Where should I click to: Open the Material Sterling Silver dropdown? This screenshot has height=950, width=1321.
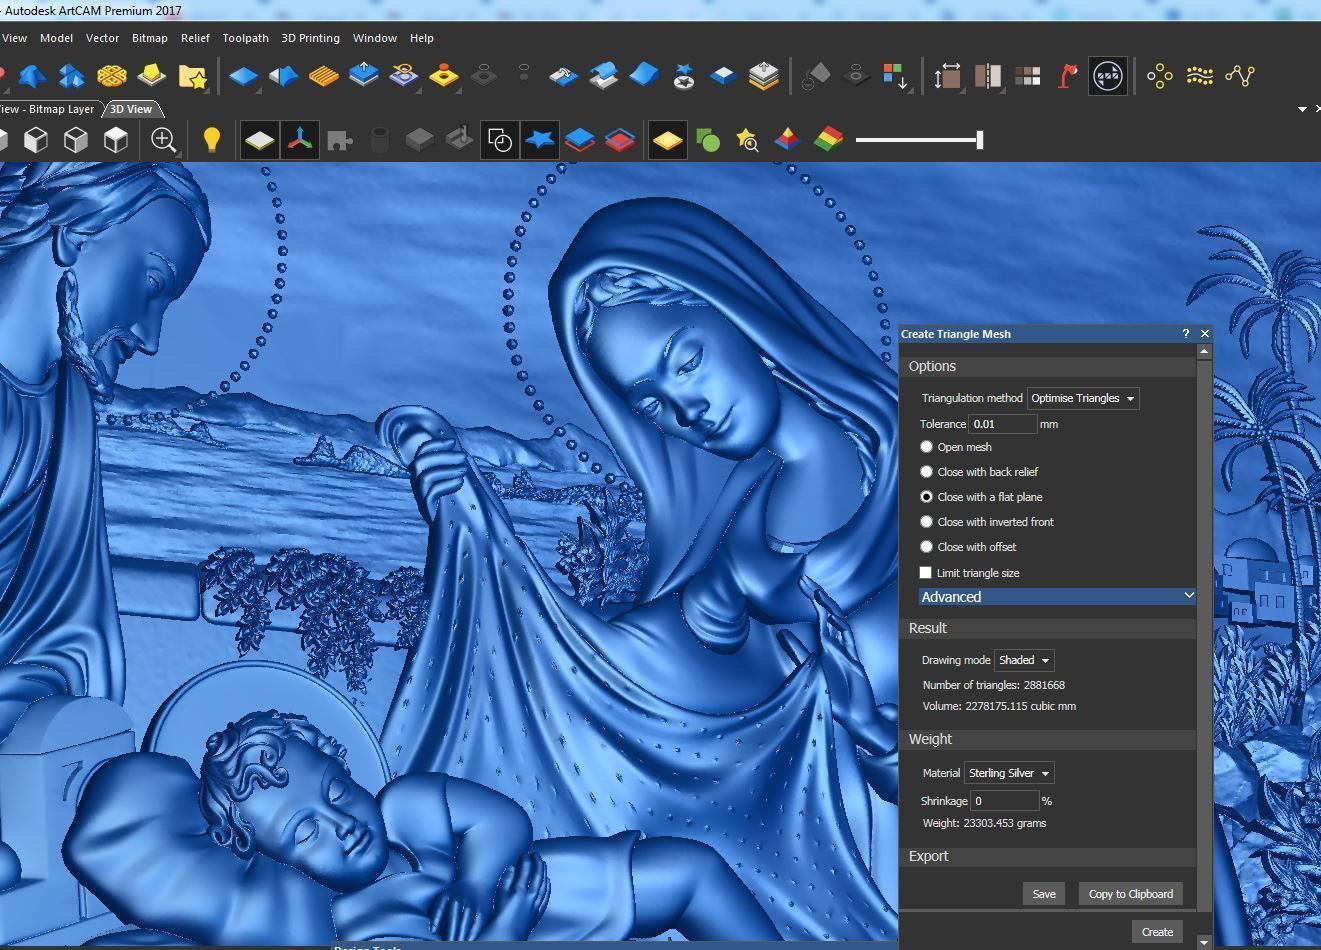1009,773
